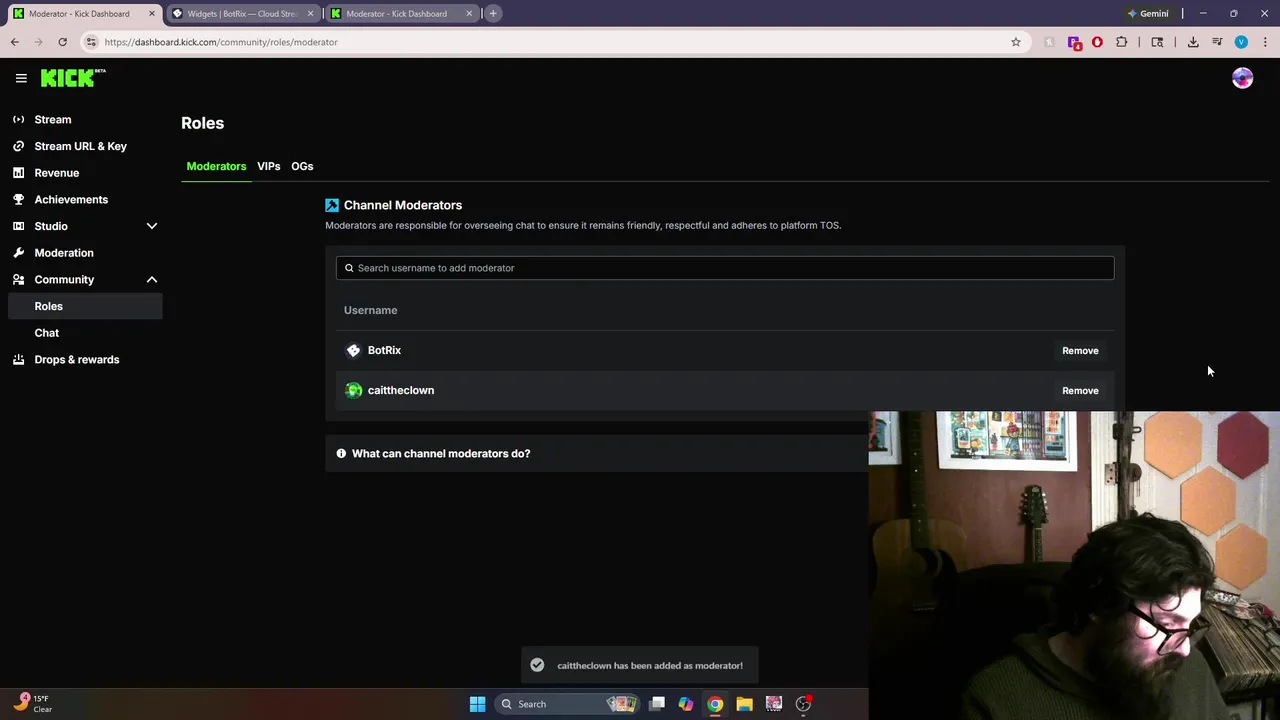The width and height of the screenshot is (1280, 720).
Task: Open the Chrome profile 'V' avatar
Action: tap(1241, 42)
